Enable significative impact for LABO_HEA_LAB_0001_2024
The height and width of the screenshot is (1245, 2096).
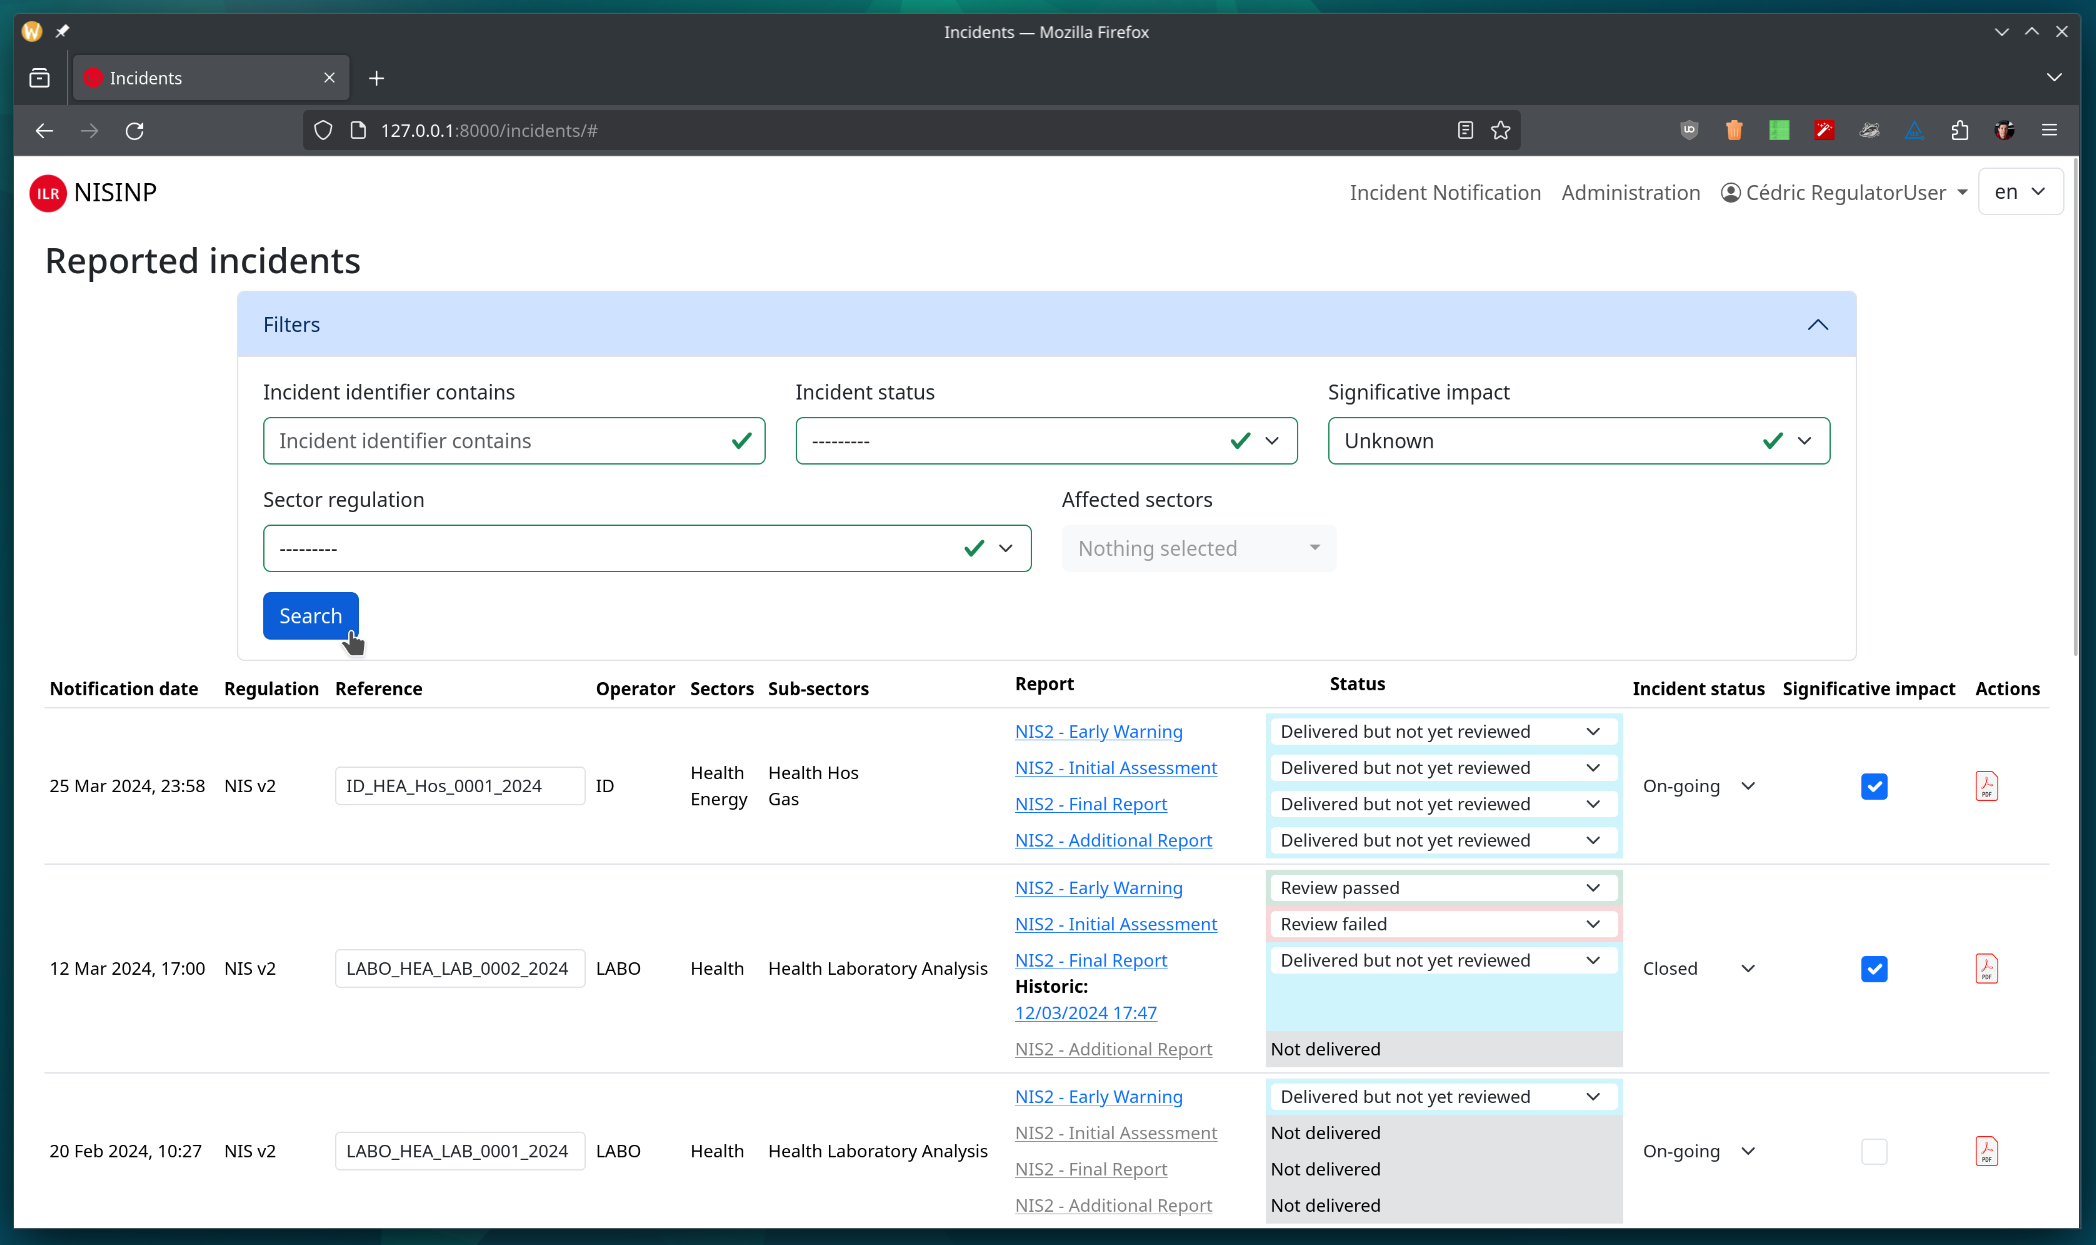(x=1874, y=1151)
